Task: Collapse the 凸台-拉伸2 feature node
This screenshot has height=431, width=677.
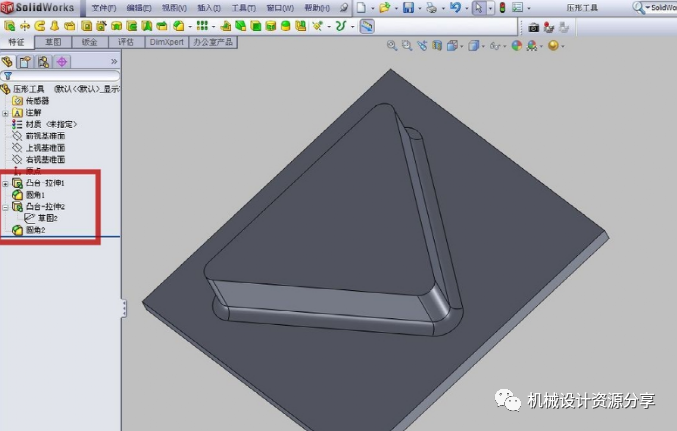Action: click(x=5, y=207)
